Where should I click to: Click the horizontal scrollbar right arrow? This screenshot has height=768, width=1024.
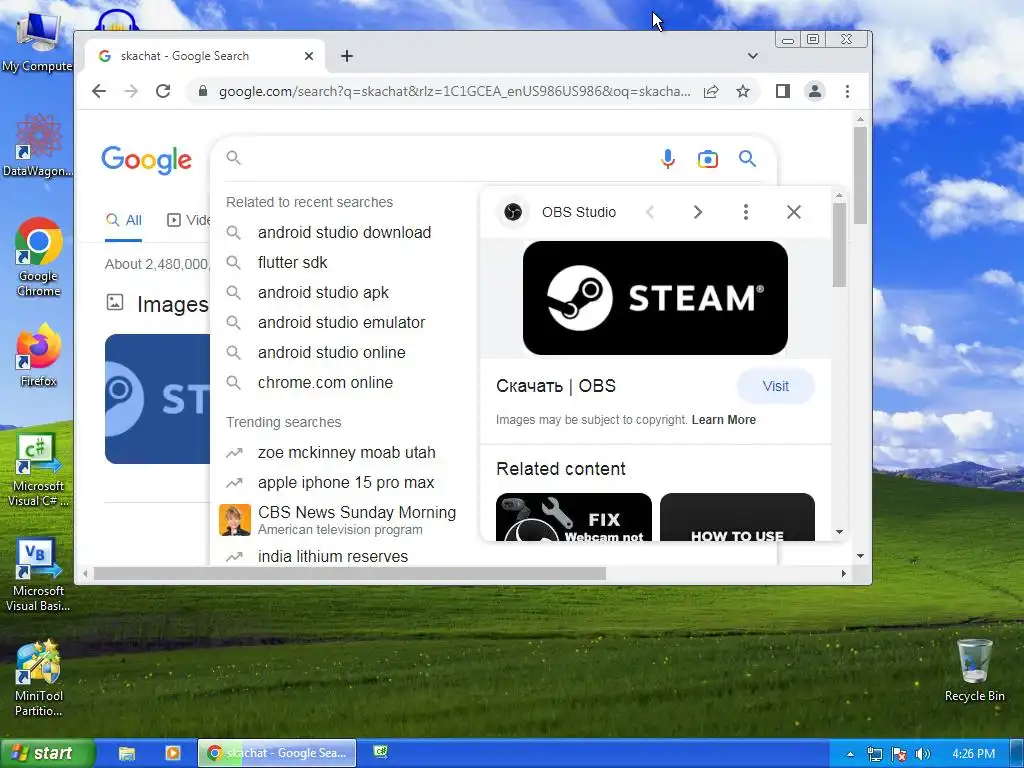844,573
